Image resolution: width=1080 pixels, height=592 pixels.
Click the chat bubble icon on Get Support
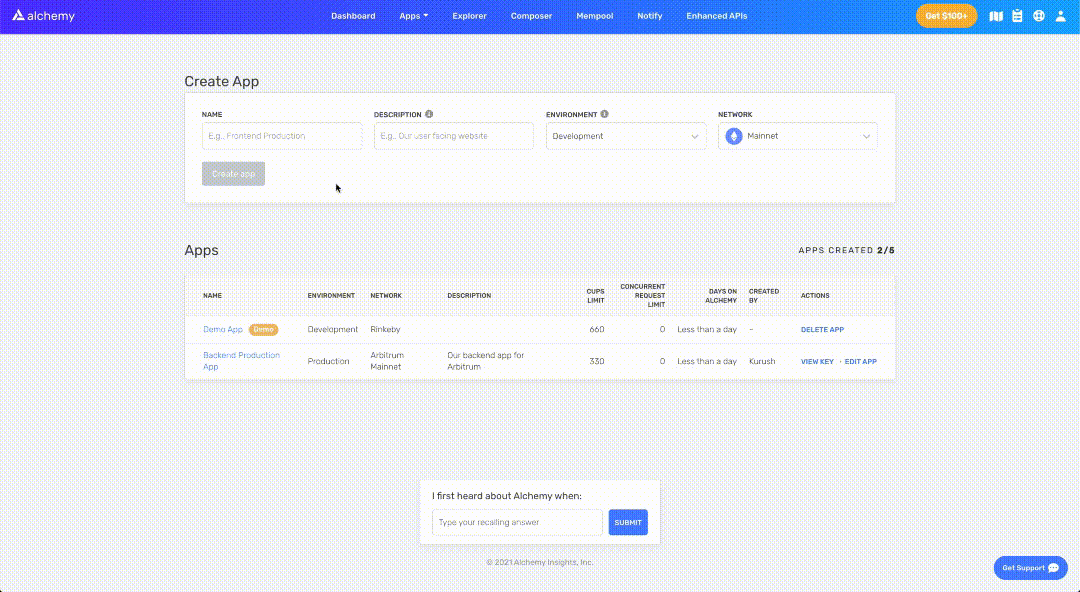tap(1053, 567)
